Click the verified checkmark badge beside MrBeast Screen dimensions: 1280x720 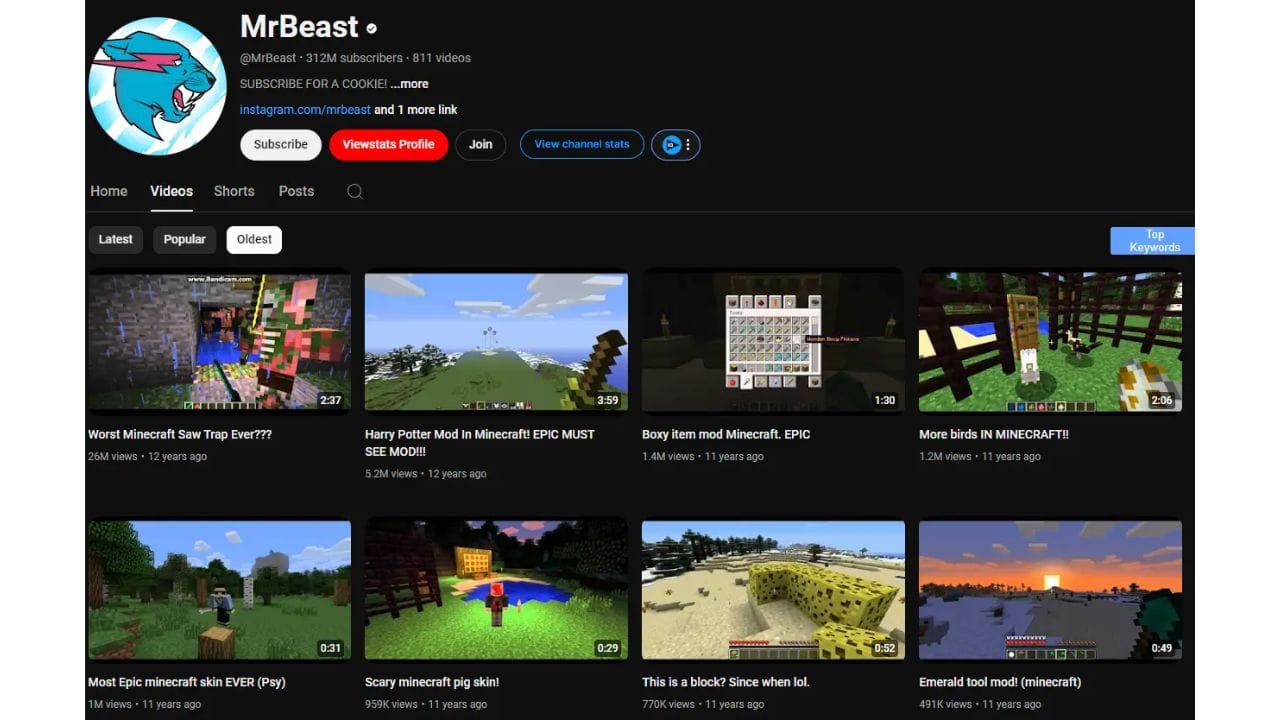372,29
